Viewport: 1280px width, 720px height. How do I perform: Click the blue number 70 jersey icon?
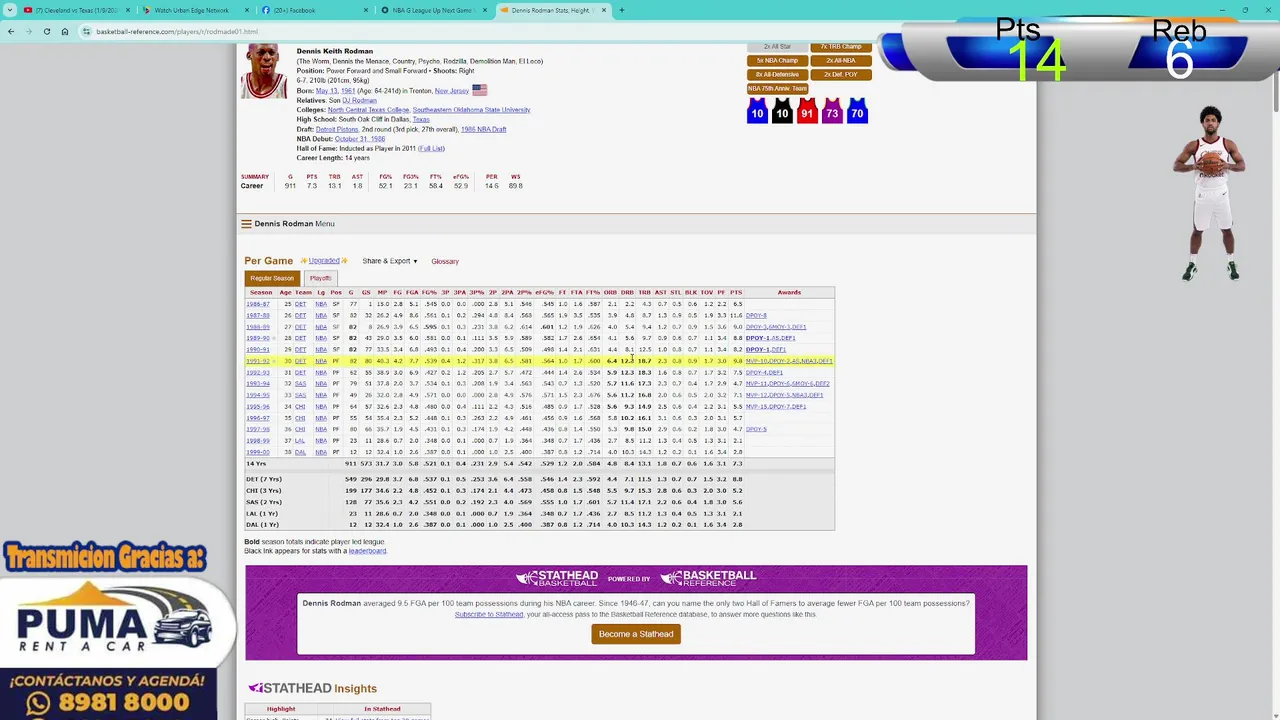coord(857,111)
